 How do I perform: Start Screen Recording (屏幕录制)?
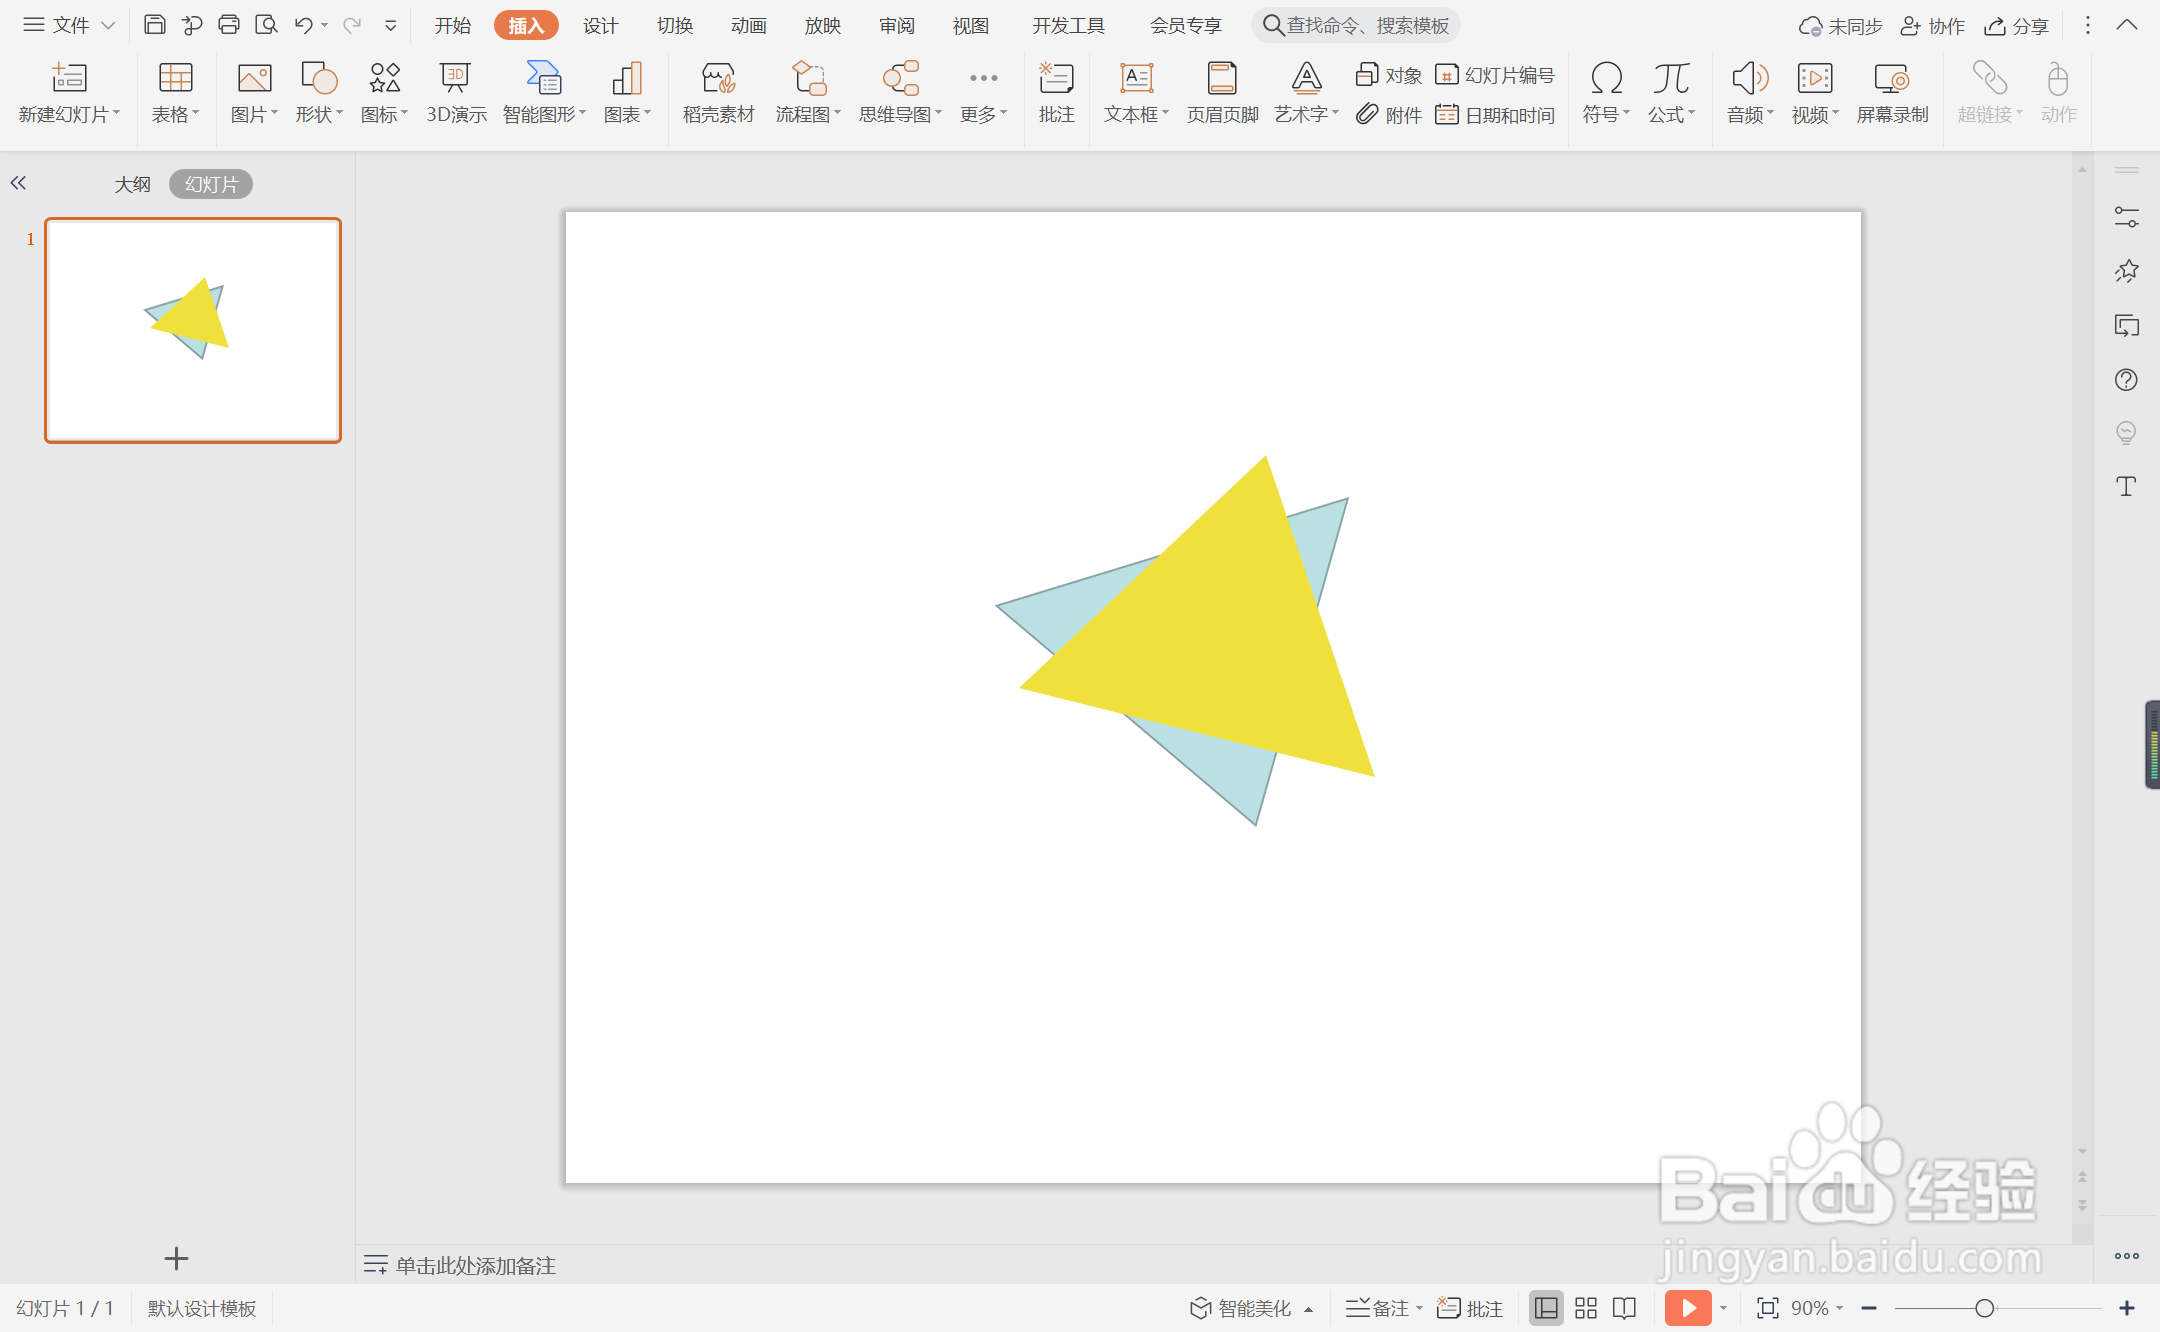(1892, 92)
